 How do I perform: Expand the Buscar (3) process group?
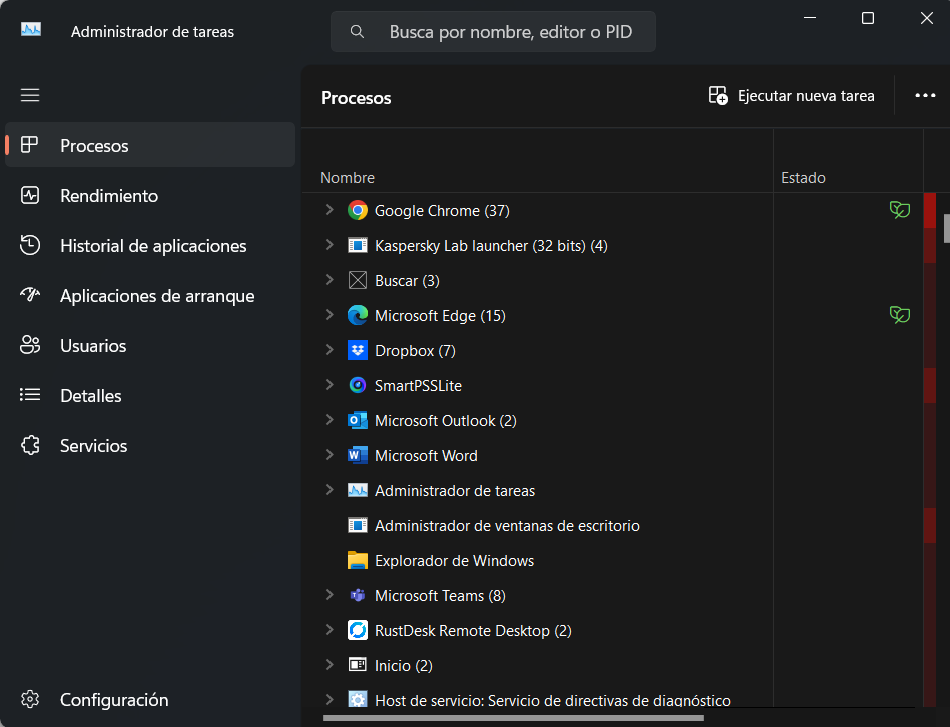pos(329,279)
